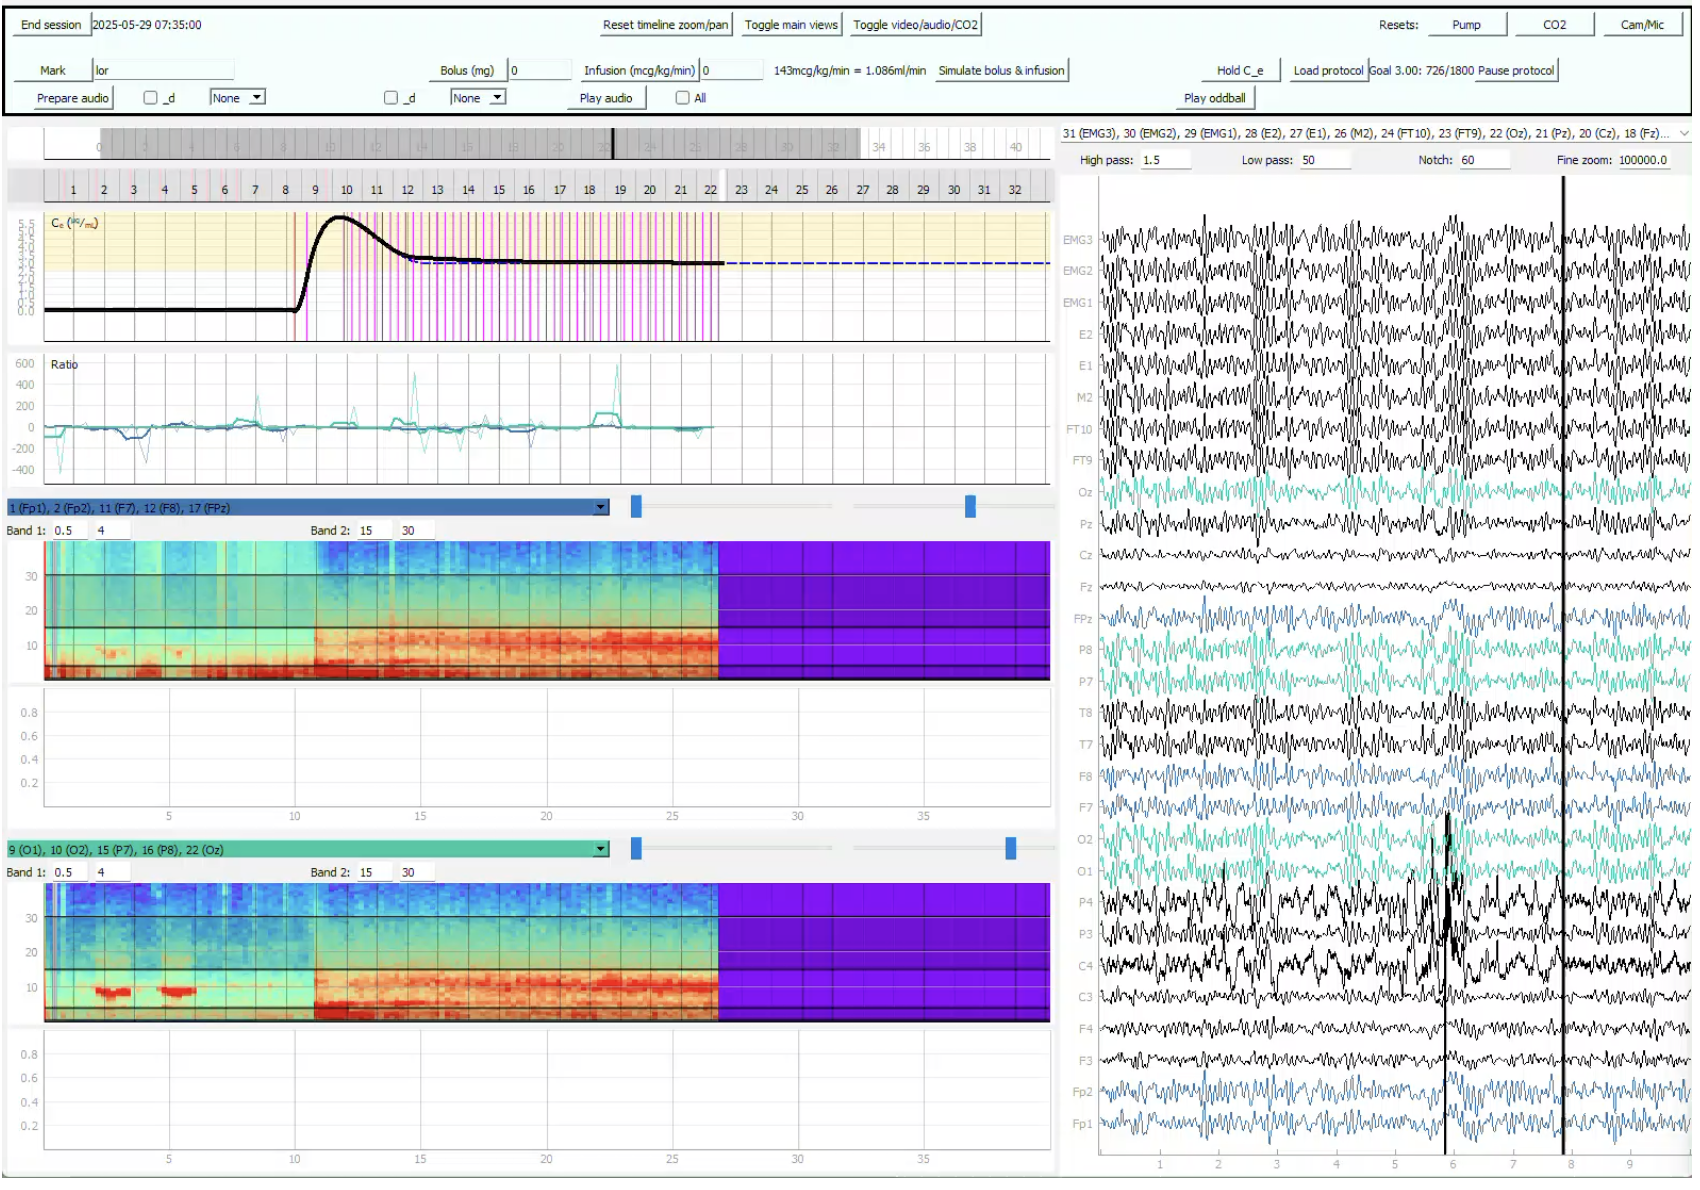Click the Pause protocol button
Screen dimensions: 1700x1190
[1516, 71]
